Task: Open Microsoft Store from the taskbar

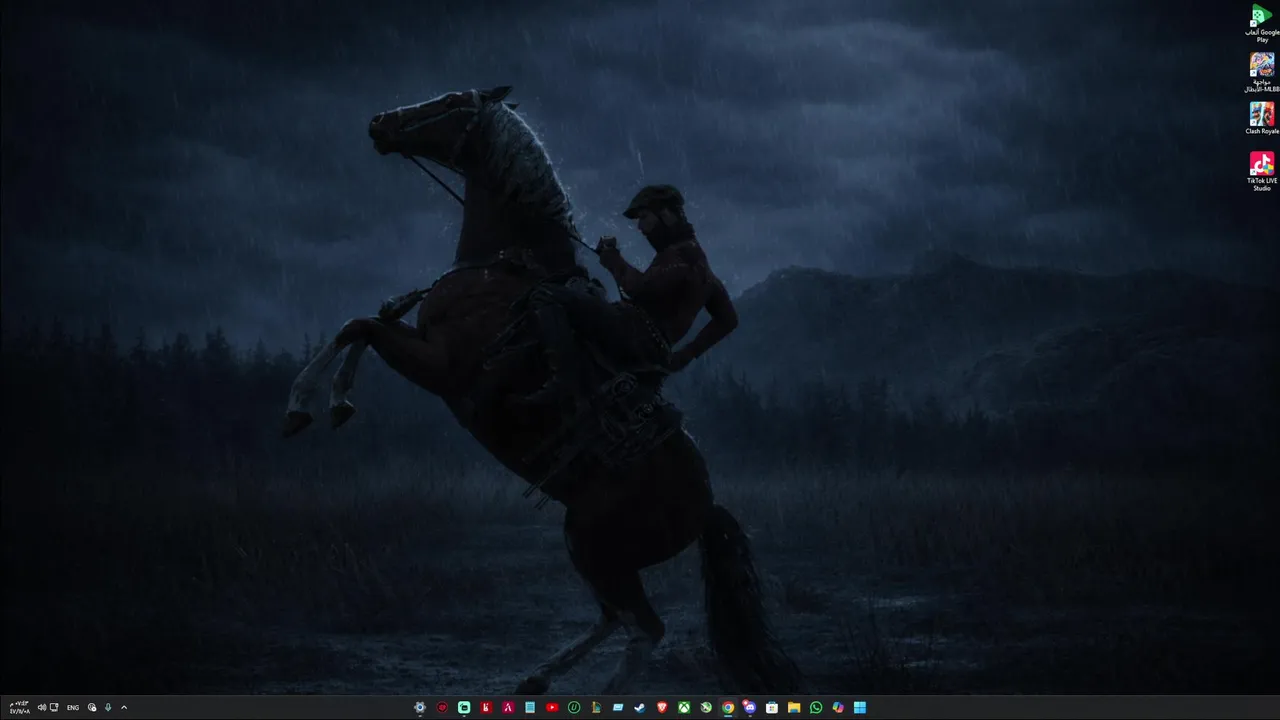Action: (772, 707)
